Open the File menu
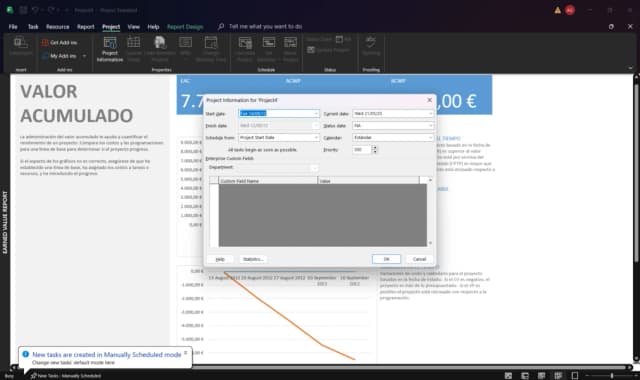 (13, 27)
